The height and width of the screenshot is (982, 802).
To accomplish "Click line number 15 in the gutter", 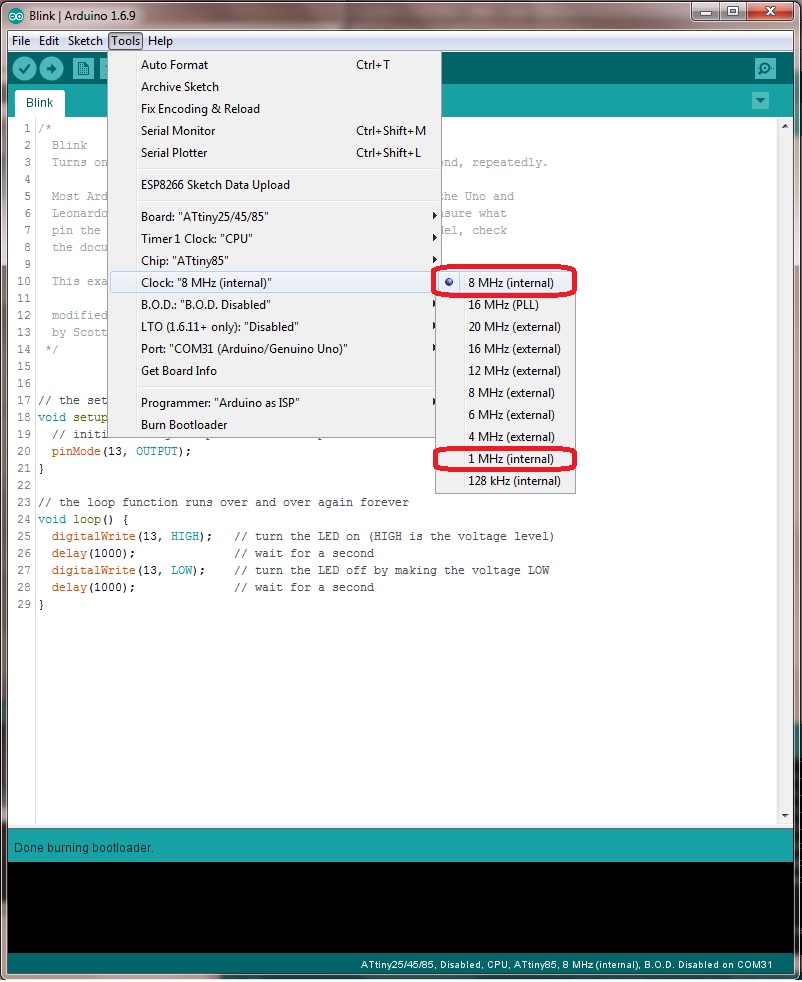I will tap(24, 366).
